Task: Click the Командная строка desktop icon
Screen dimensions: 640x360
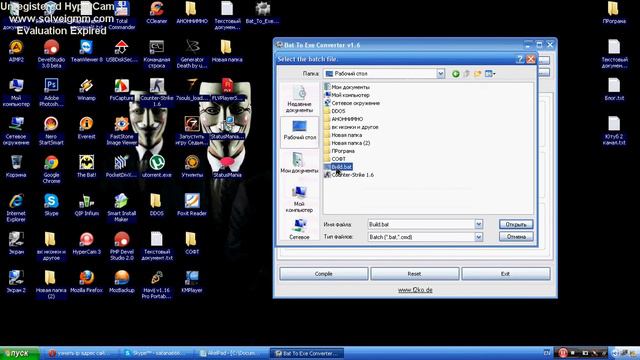Action: pos(157,54)
